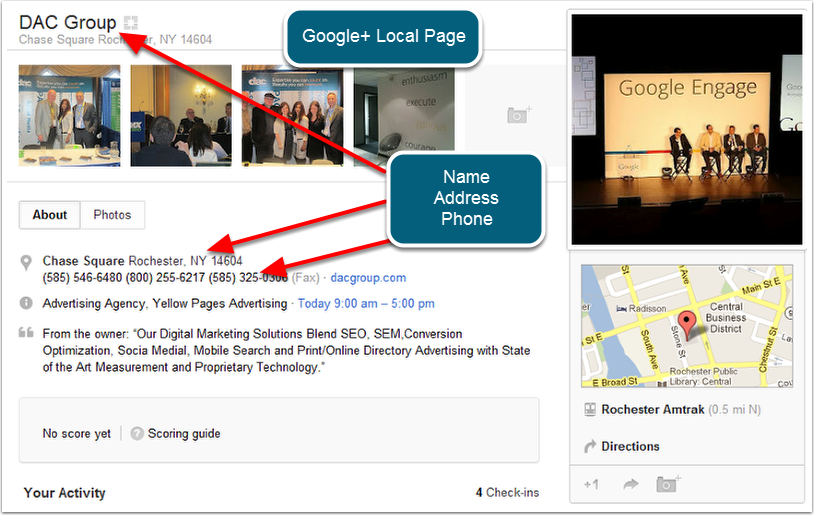Open second photo of conference room
The image size is (814, 515).
tap(181, 115)
